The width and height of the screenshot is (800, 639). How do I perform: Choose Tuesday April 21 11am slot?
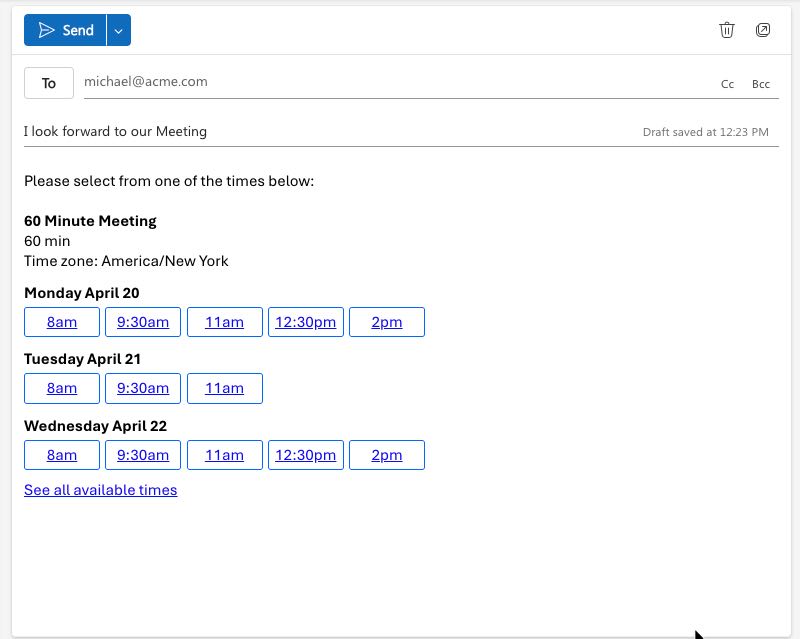[x=225, y=388]
